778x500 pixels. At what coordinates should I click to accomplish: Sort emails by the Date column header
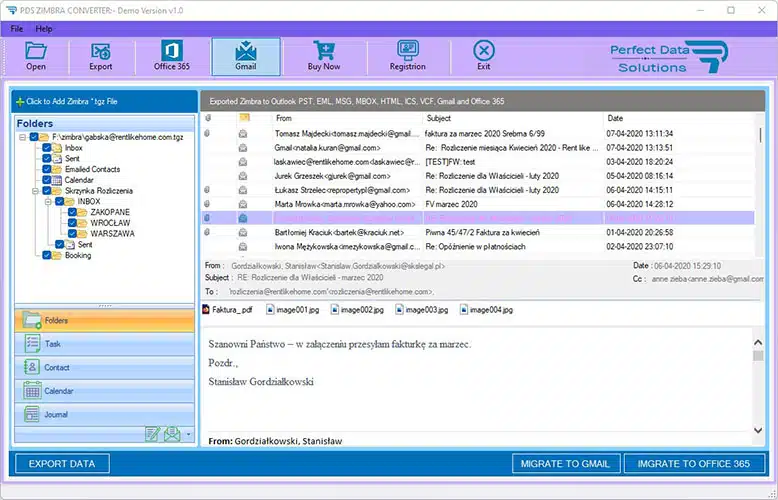[x=679, y=118]
